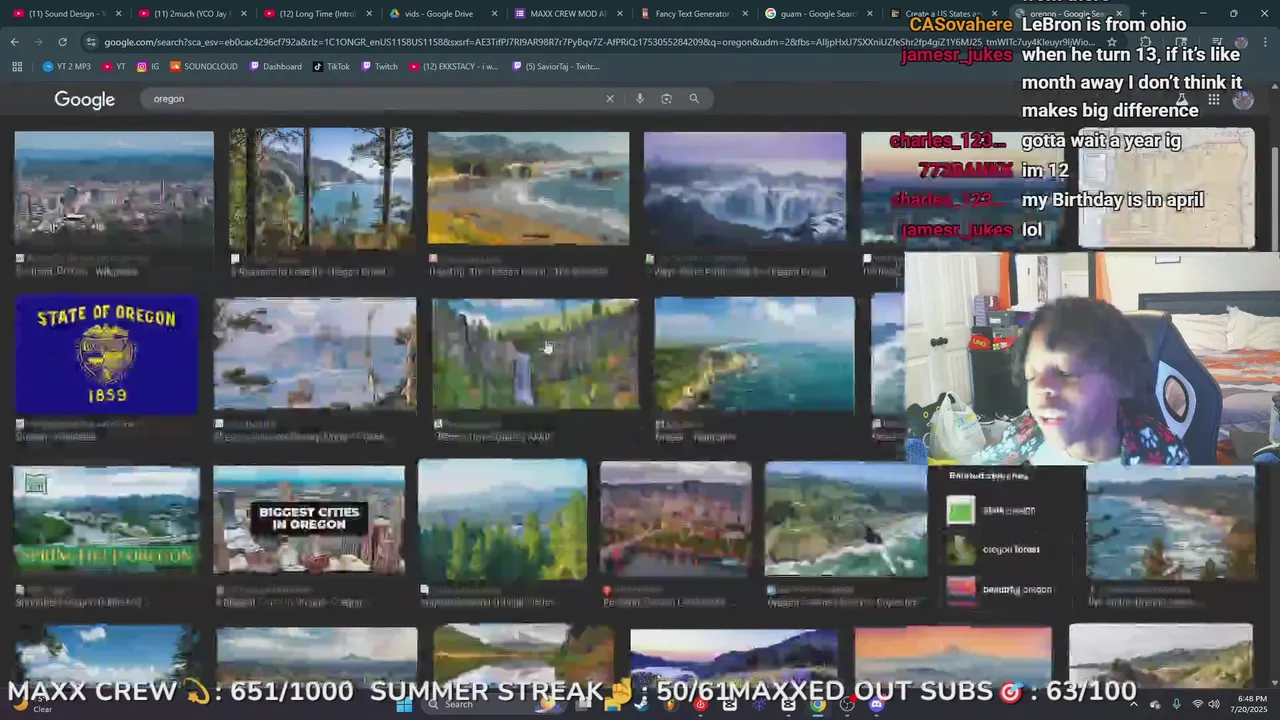Viewport: 1280px width, 720px height.
Task: Open the Dashboard bookmark
Action: (x=275, y=66)
